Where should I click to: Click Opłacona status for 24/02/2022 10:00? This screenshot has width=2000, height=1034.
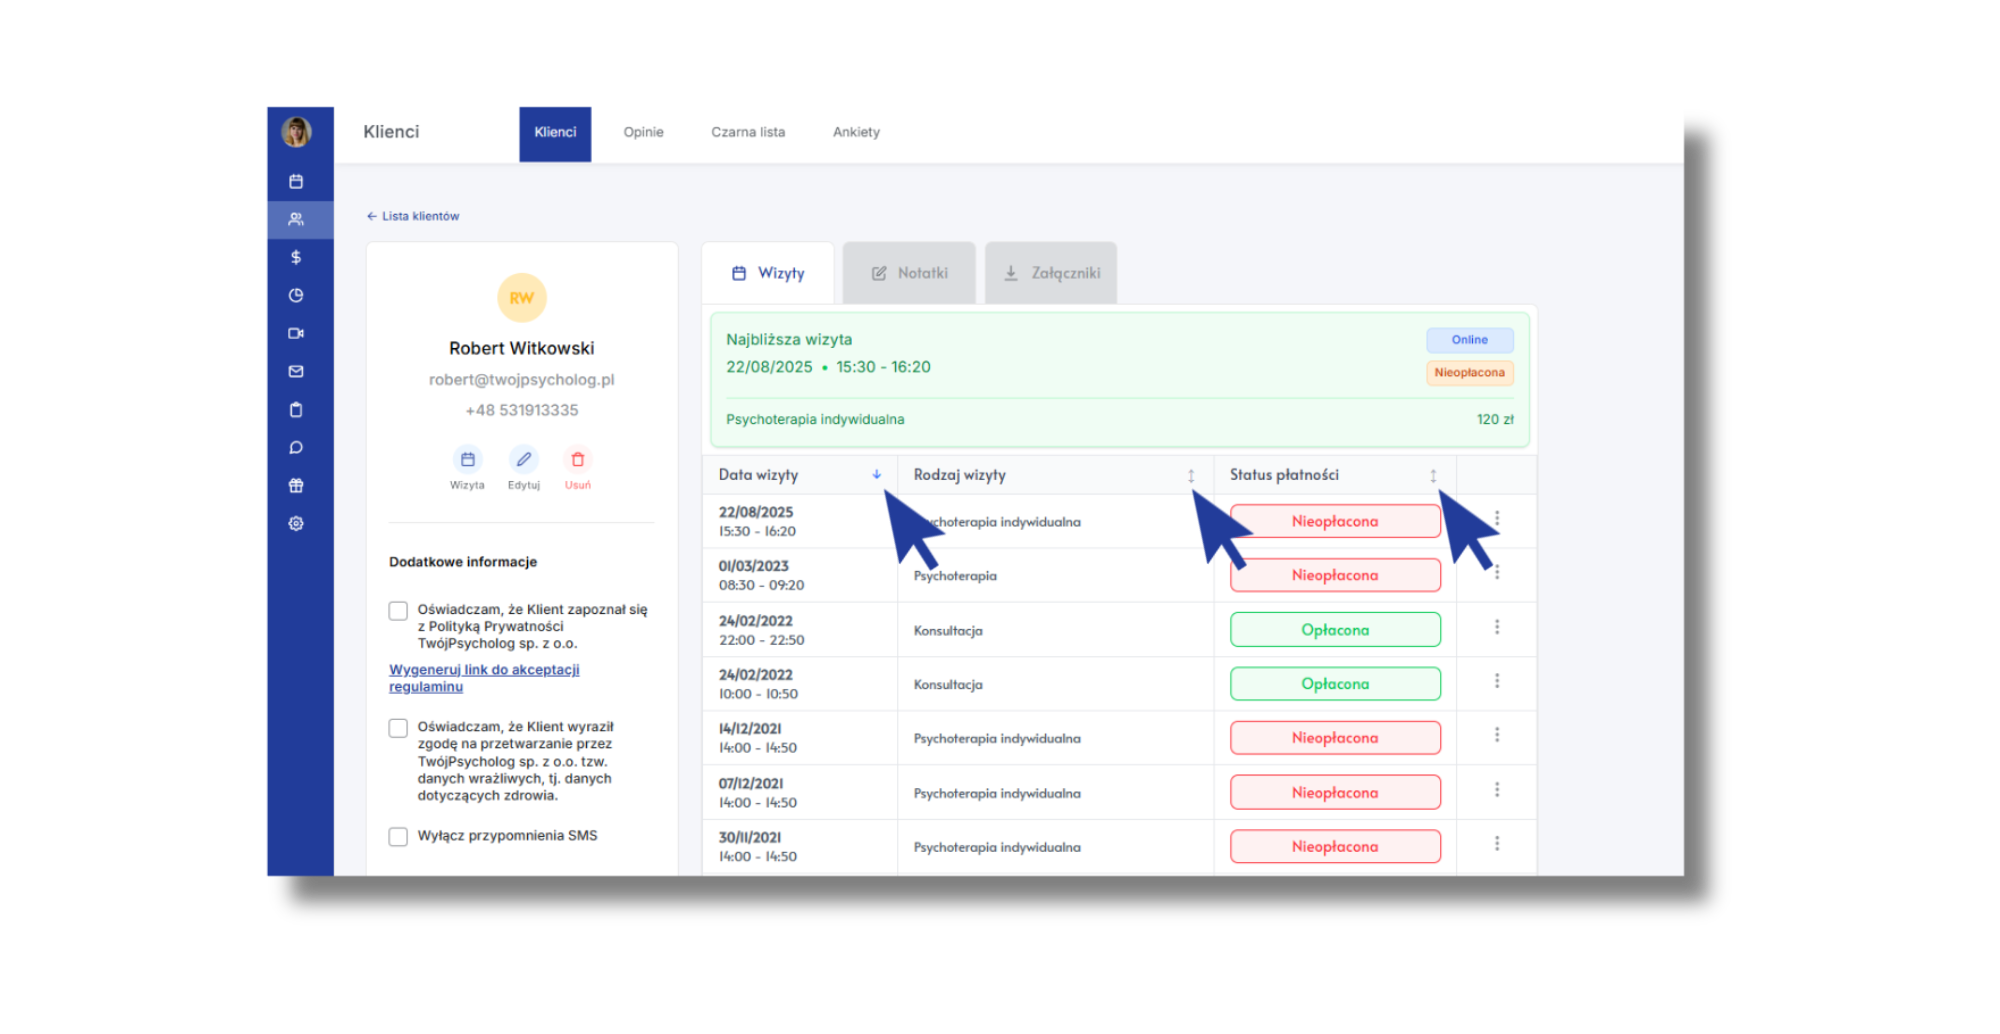(x=1335, y=684)
